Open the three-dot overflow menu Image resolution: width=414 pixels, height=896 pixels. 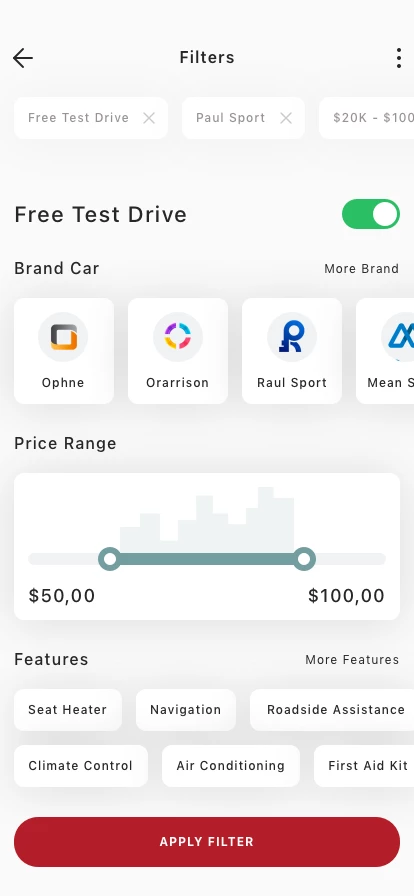click(399, 58)
